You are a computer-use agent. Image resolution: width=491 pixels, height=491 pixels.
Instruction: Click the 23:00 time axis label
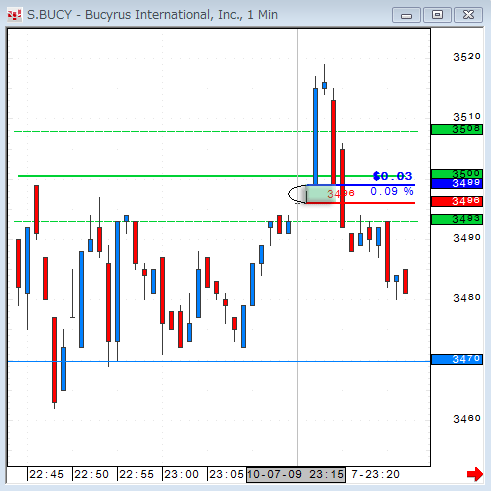pos(182,474)
